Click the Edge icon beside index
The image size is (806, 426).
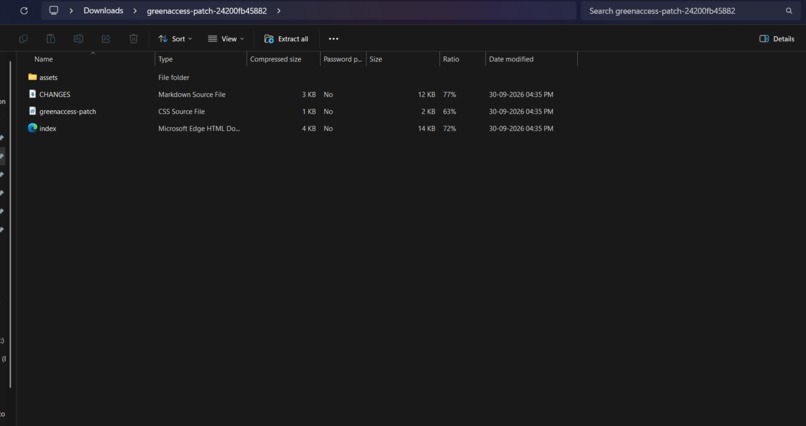tap(32, 128)
